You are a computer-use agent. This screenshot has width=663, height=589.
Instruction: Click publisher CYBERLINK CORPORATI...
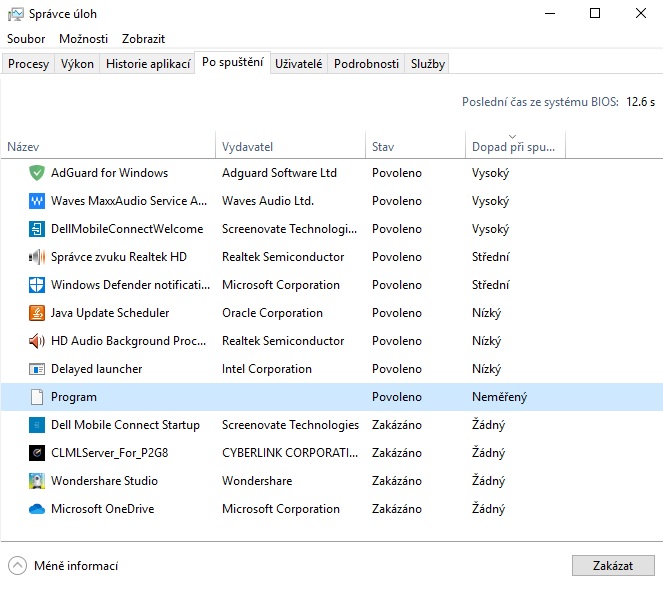point(290,453)
